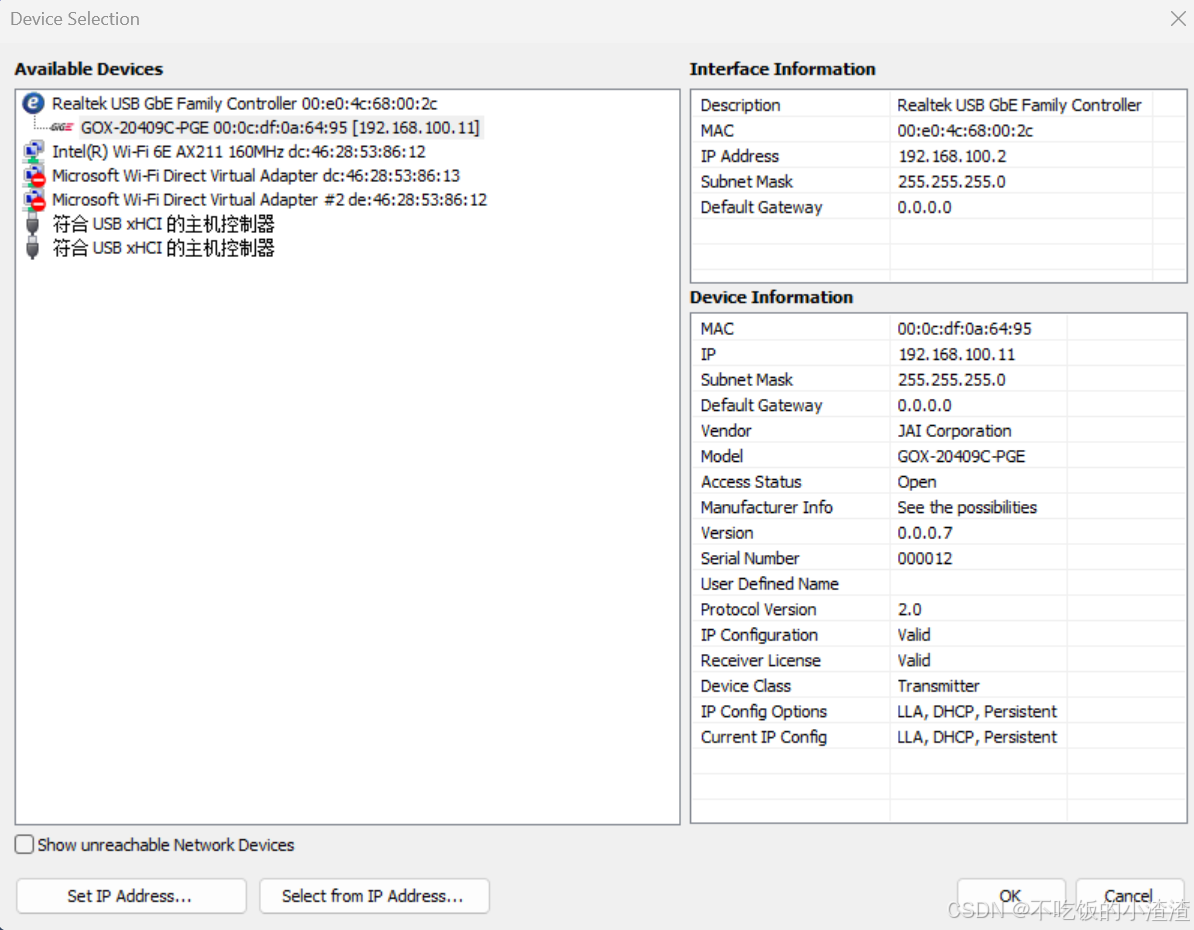Click the IP Address value in Interface Information
Screen dimensions: 1194x930
coord(945,155)
